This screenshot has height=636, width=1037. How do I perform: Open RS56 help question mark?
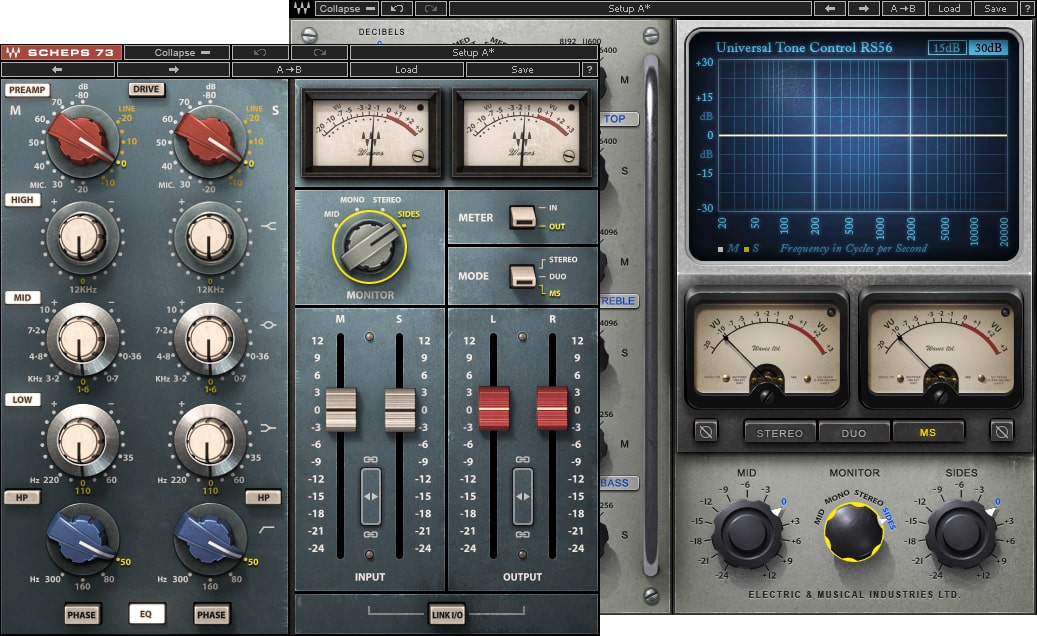[1028, 9]
